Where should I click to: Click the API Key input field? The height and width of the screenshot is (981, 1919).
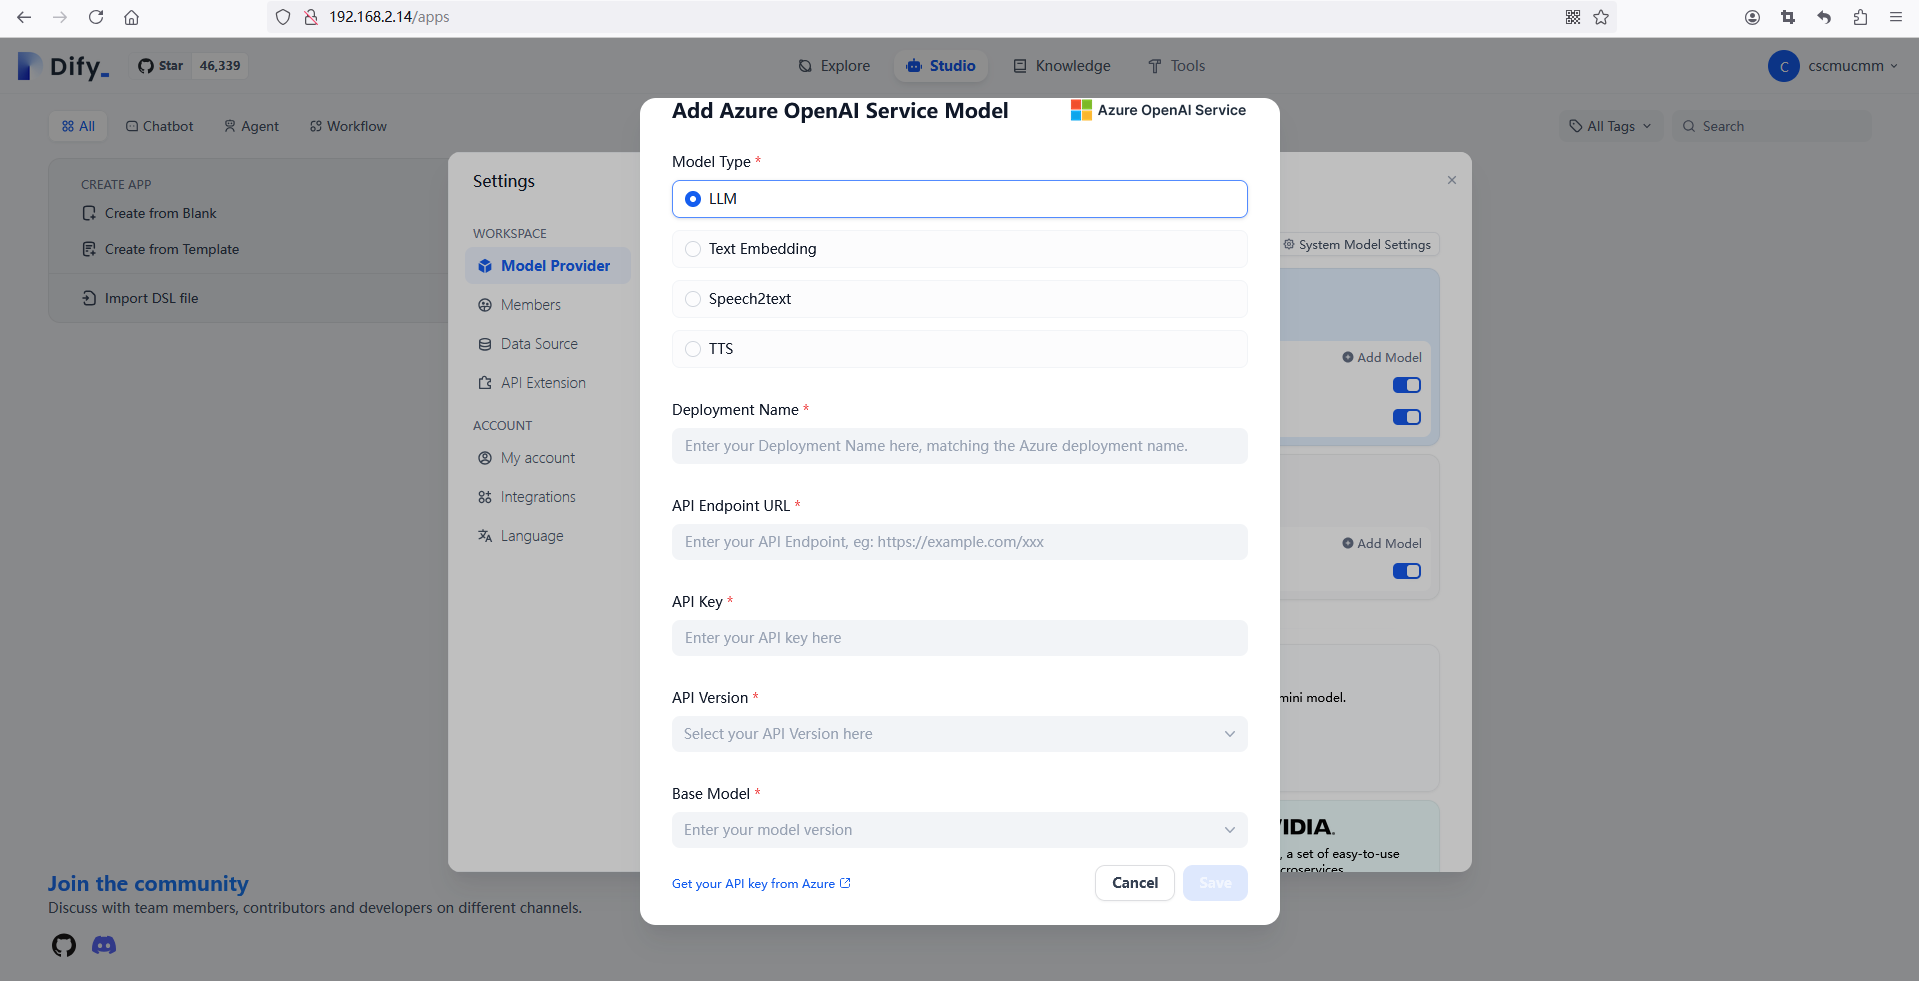click(x=959, y=638)
